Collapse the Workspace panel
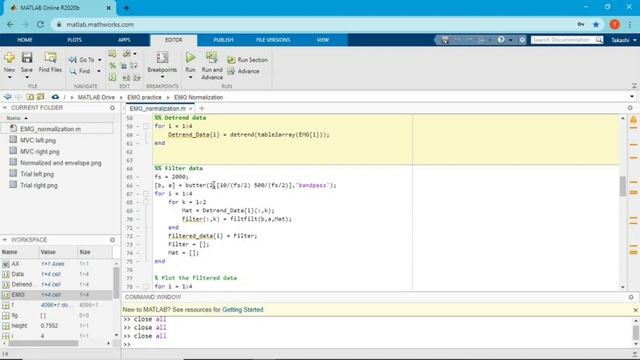 click(x=5, y=240)
